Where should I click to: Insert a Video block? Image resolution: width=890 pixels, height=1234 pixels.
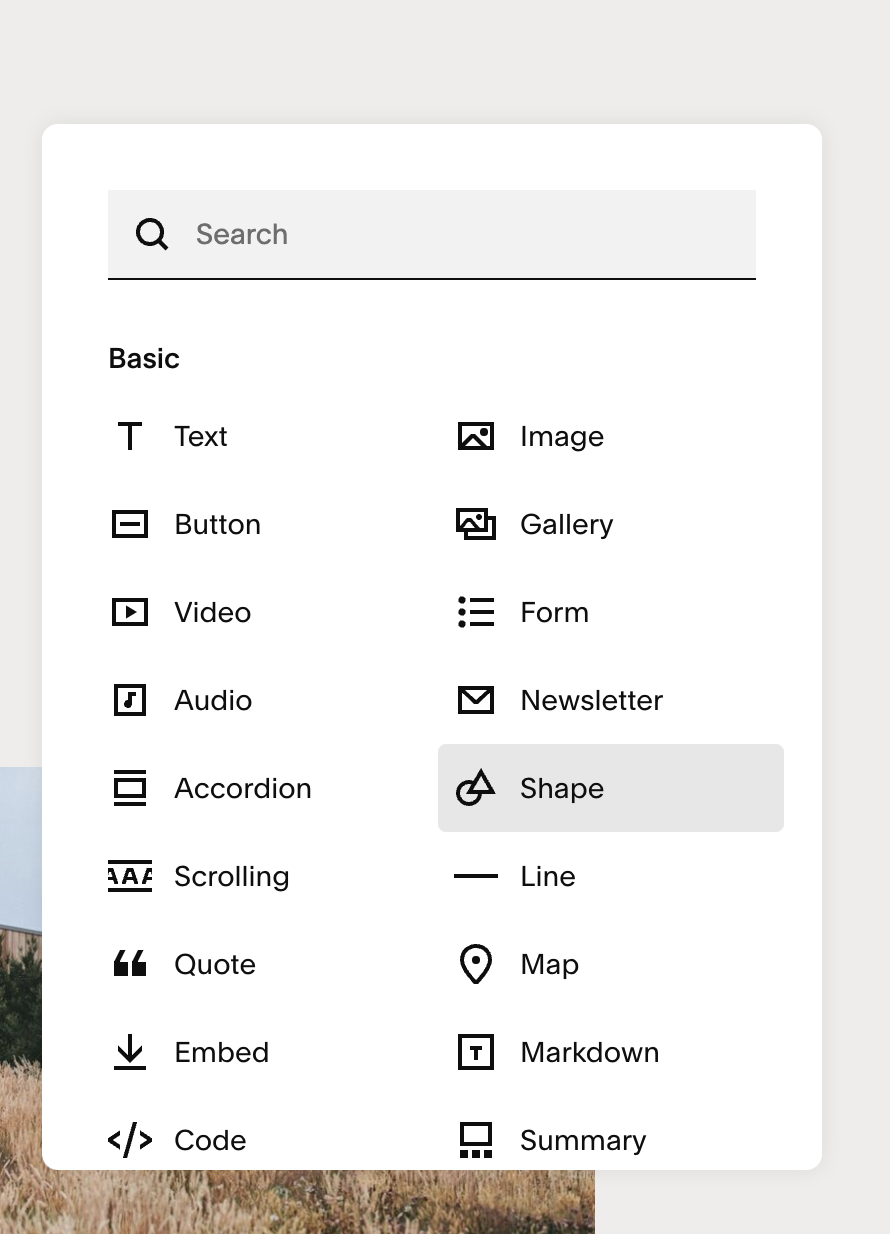[130, 612]
